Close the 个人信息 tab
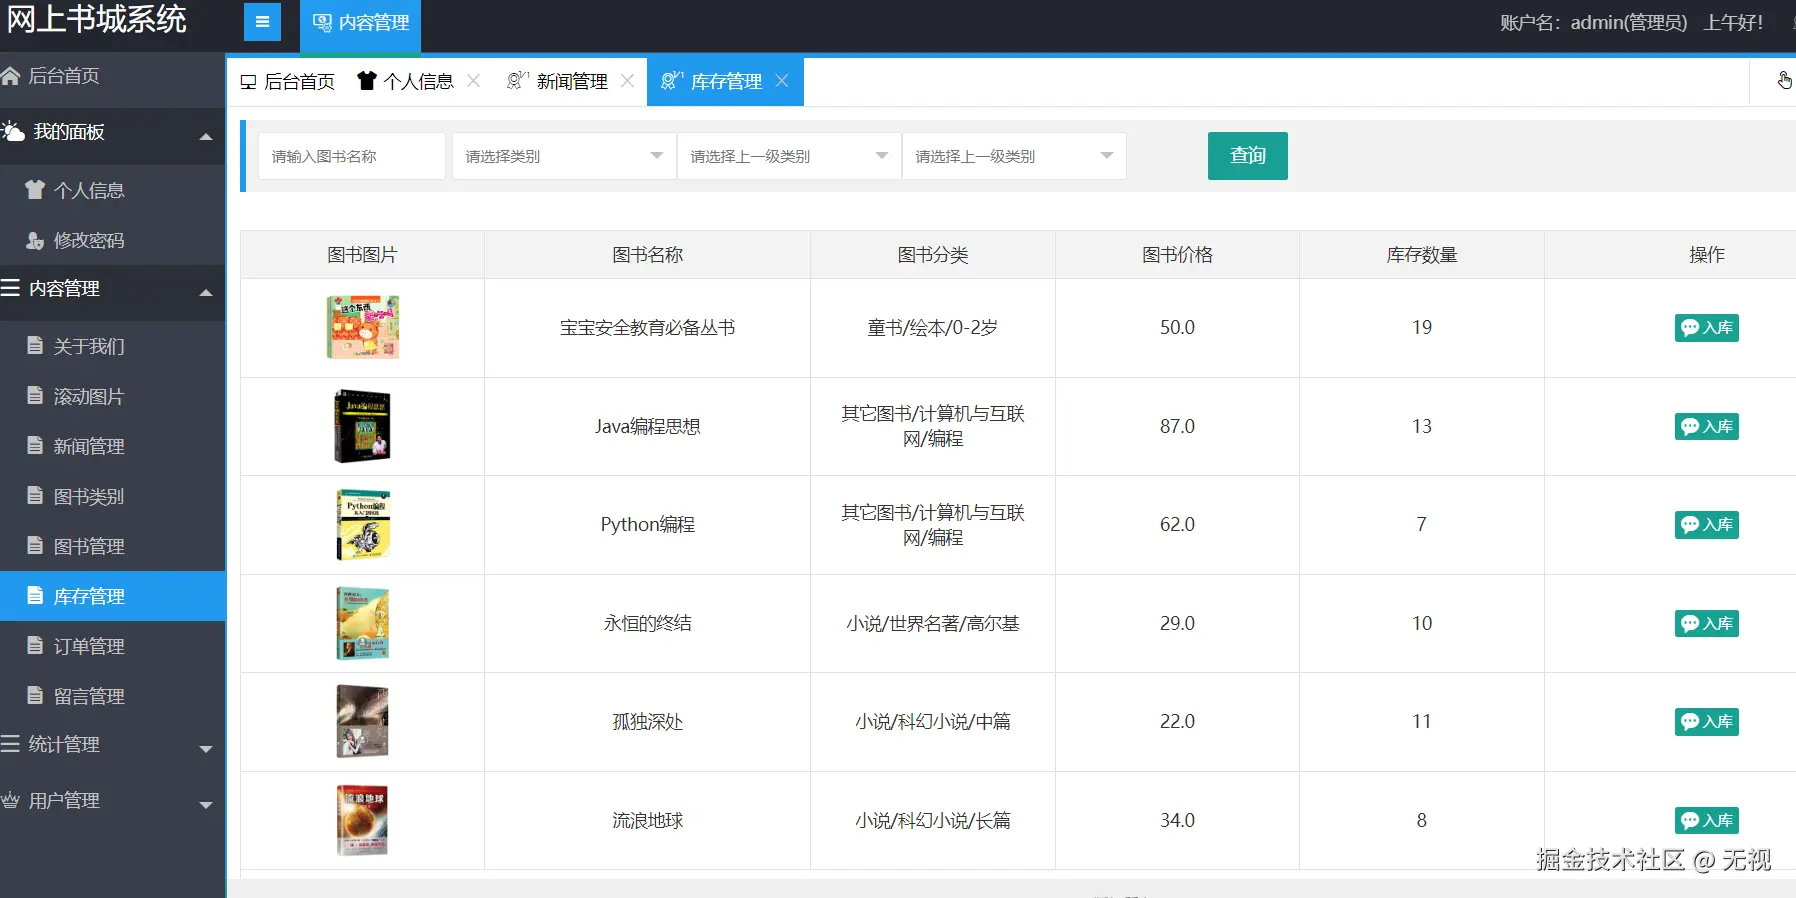This screenshot has height=898, width=1796. point(474,81)
